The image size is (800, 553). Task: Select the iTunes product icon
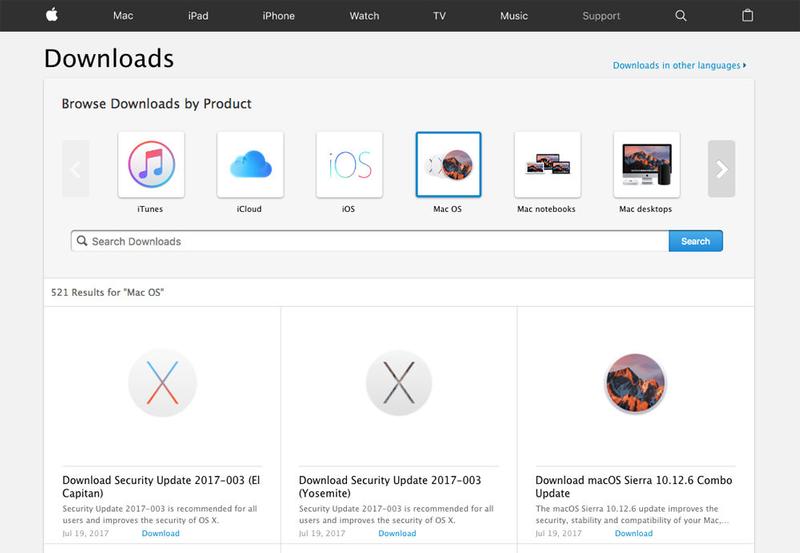(x=151, y=165)
